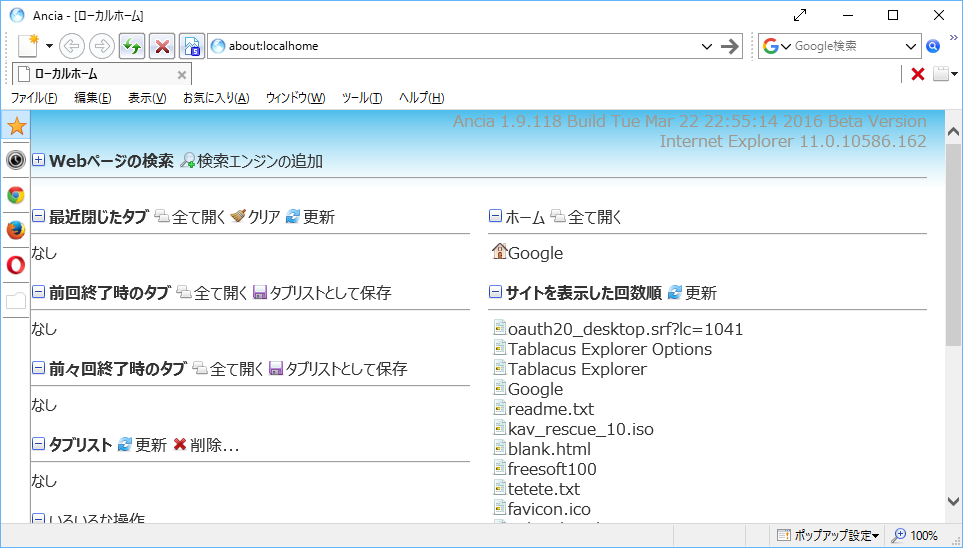This screenshot has height=548, width=963.
Task: Click 検索エンジンの追加 link
Action: 260,161
